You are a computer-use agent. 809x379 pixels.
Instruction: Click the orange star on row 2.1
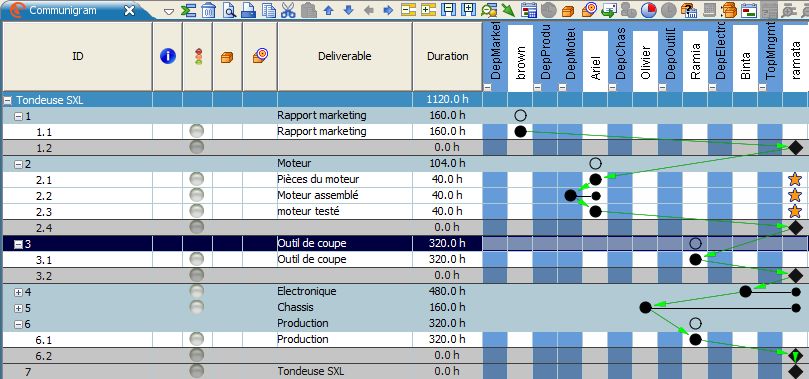click(x=795, y=179)
